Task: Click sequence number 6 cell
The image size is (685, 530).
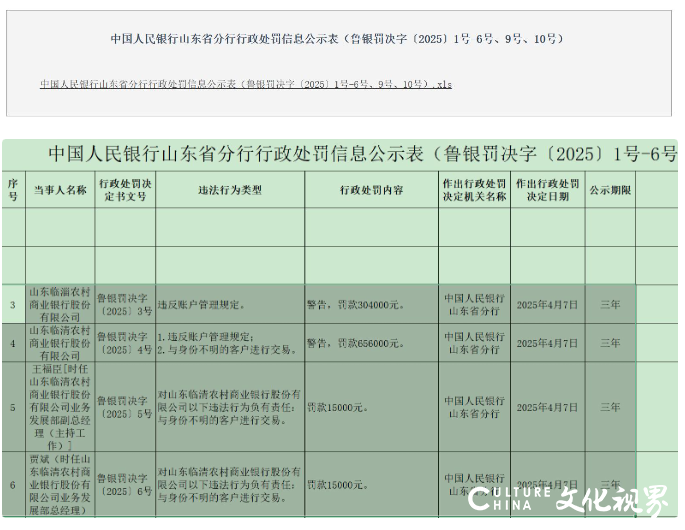Action: pos(14,485)
